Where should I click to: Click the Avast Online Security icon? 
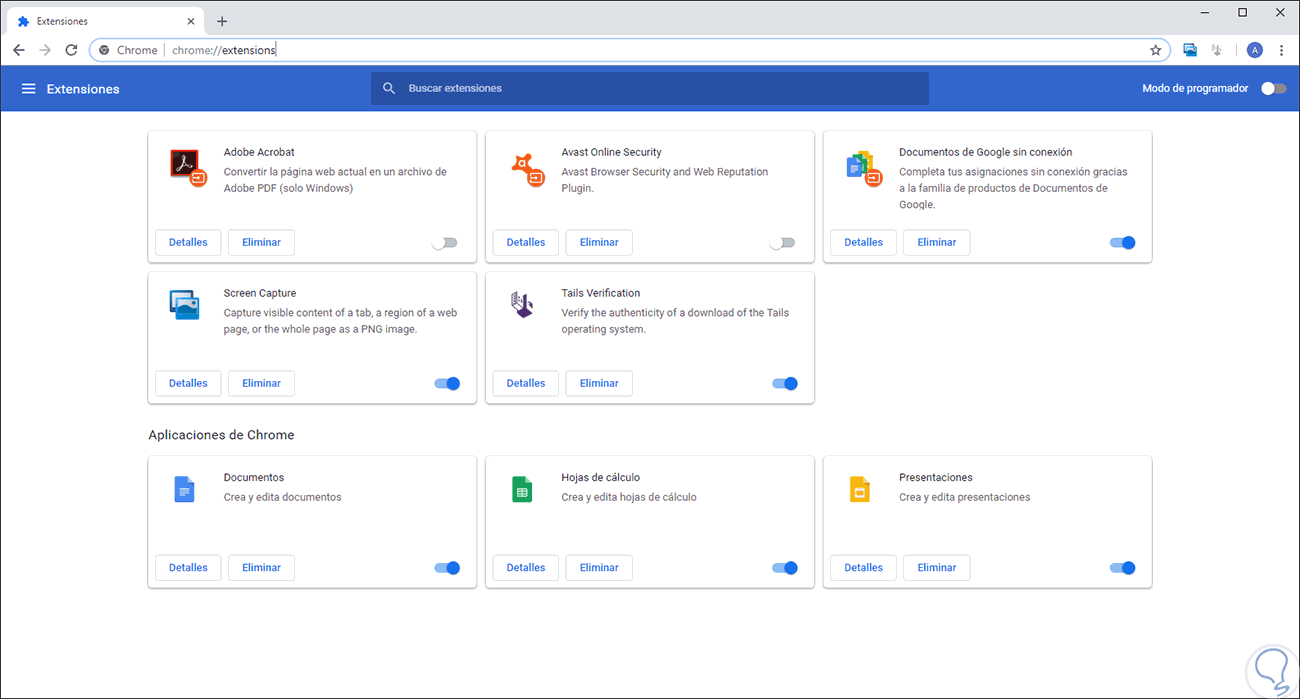pyautogui.click(x=526, y=168)
